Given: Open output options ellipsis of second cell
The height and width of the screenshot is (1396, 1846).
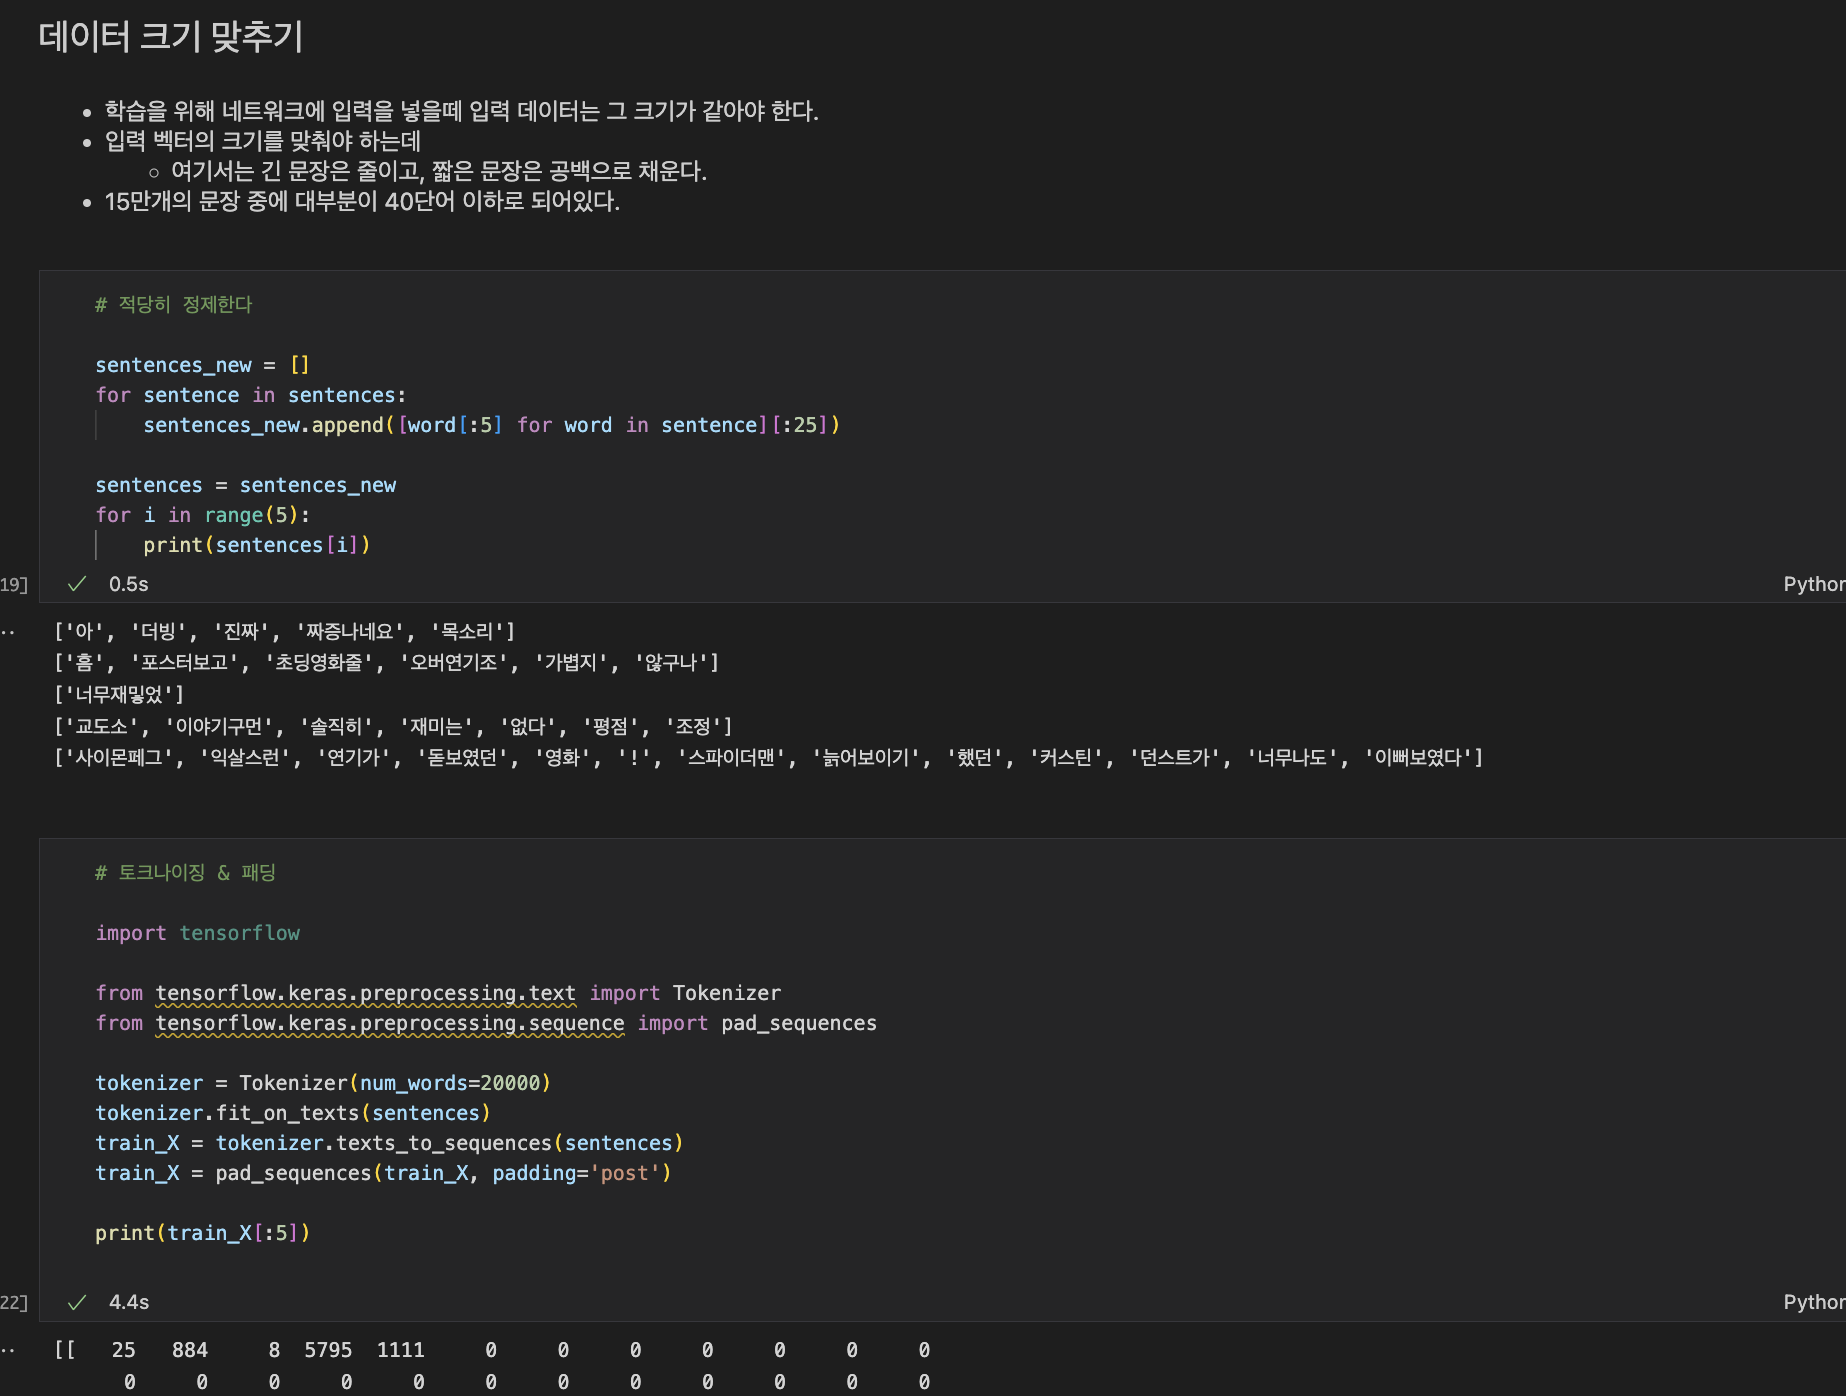Looking at the screenshot, I should [8, 1350].
